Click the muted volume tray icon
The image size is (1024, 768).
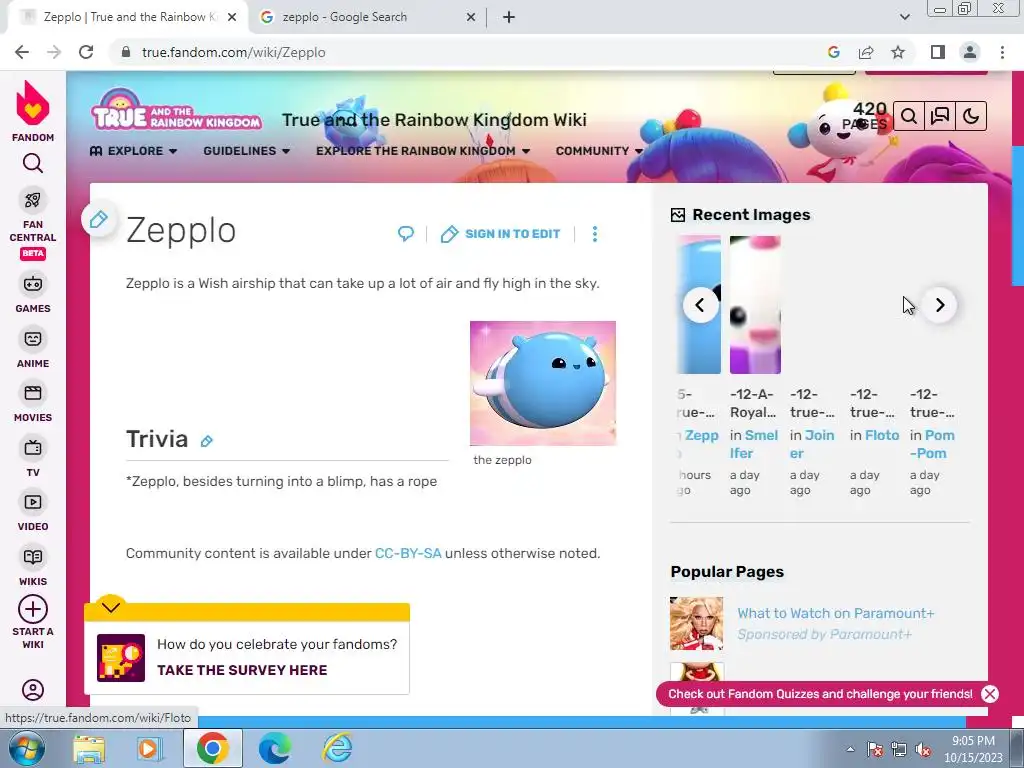pos(923,750)
